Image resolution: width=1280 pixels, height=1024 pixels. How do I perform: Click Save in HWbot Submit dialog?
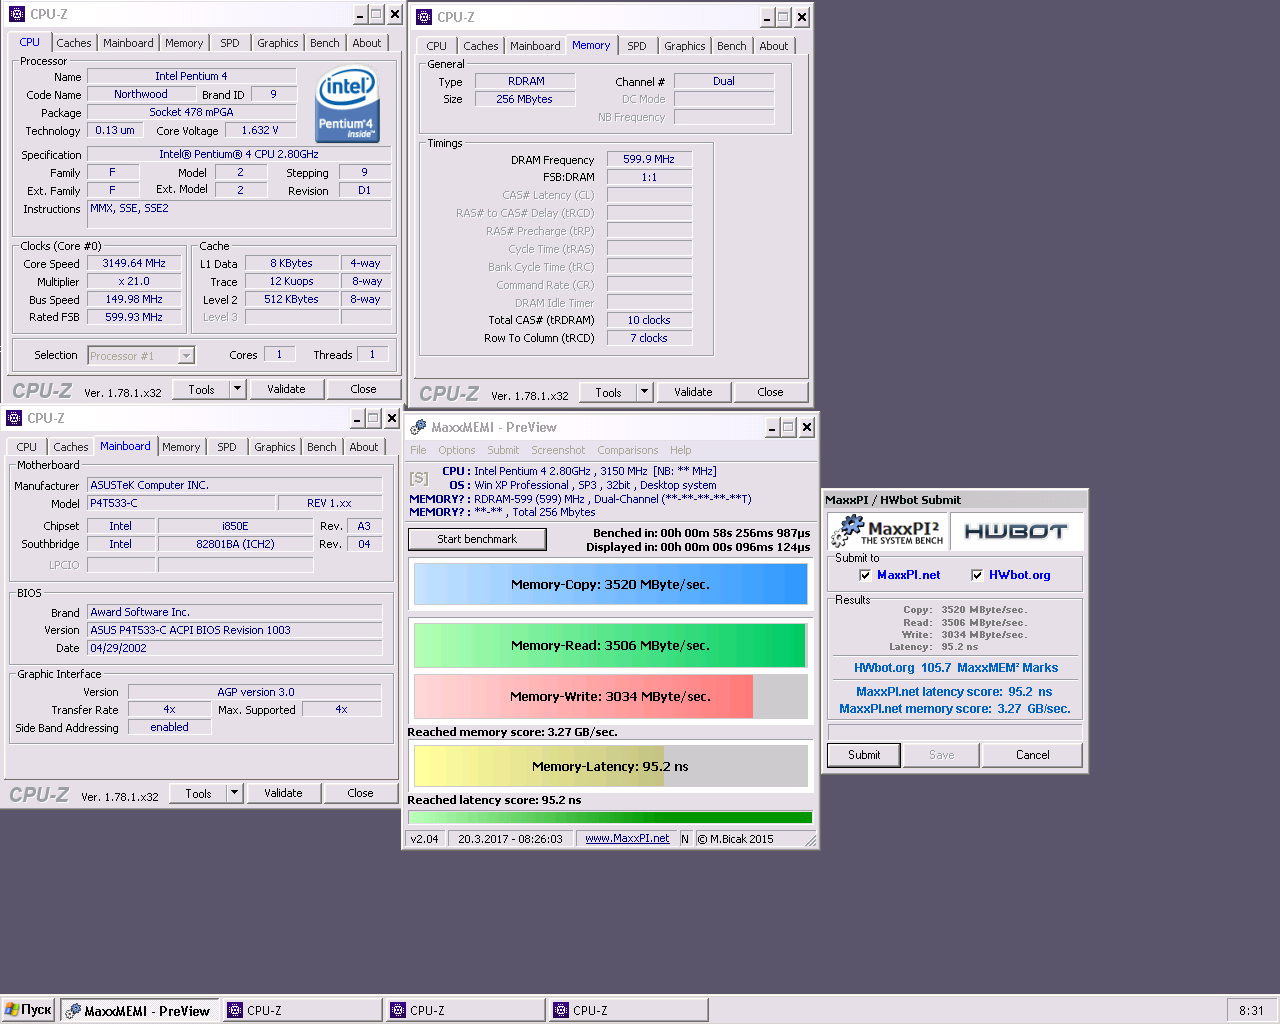(x=941, y=755)
